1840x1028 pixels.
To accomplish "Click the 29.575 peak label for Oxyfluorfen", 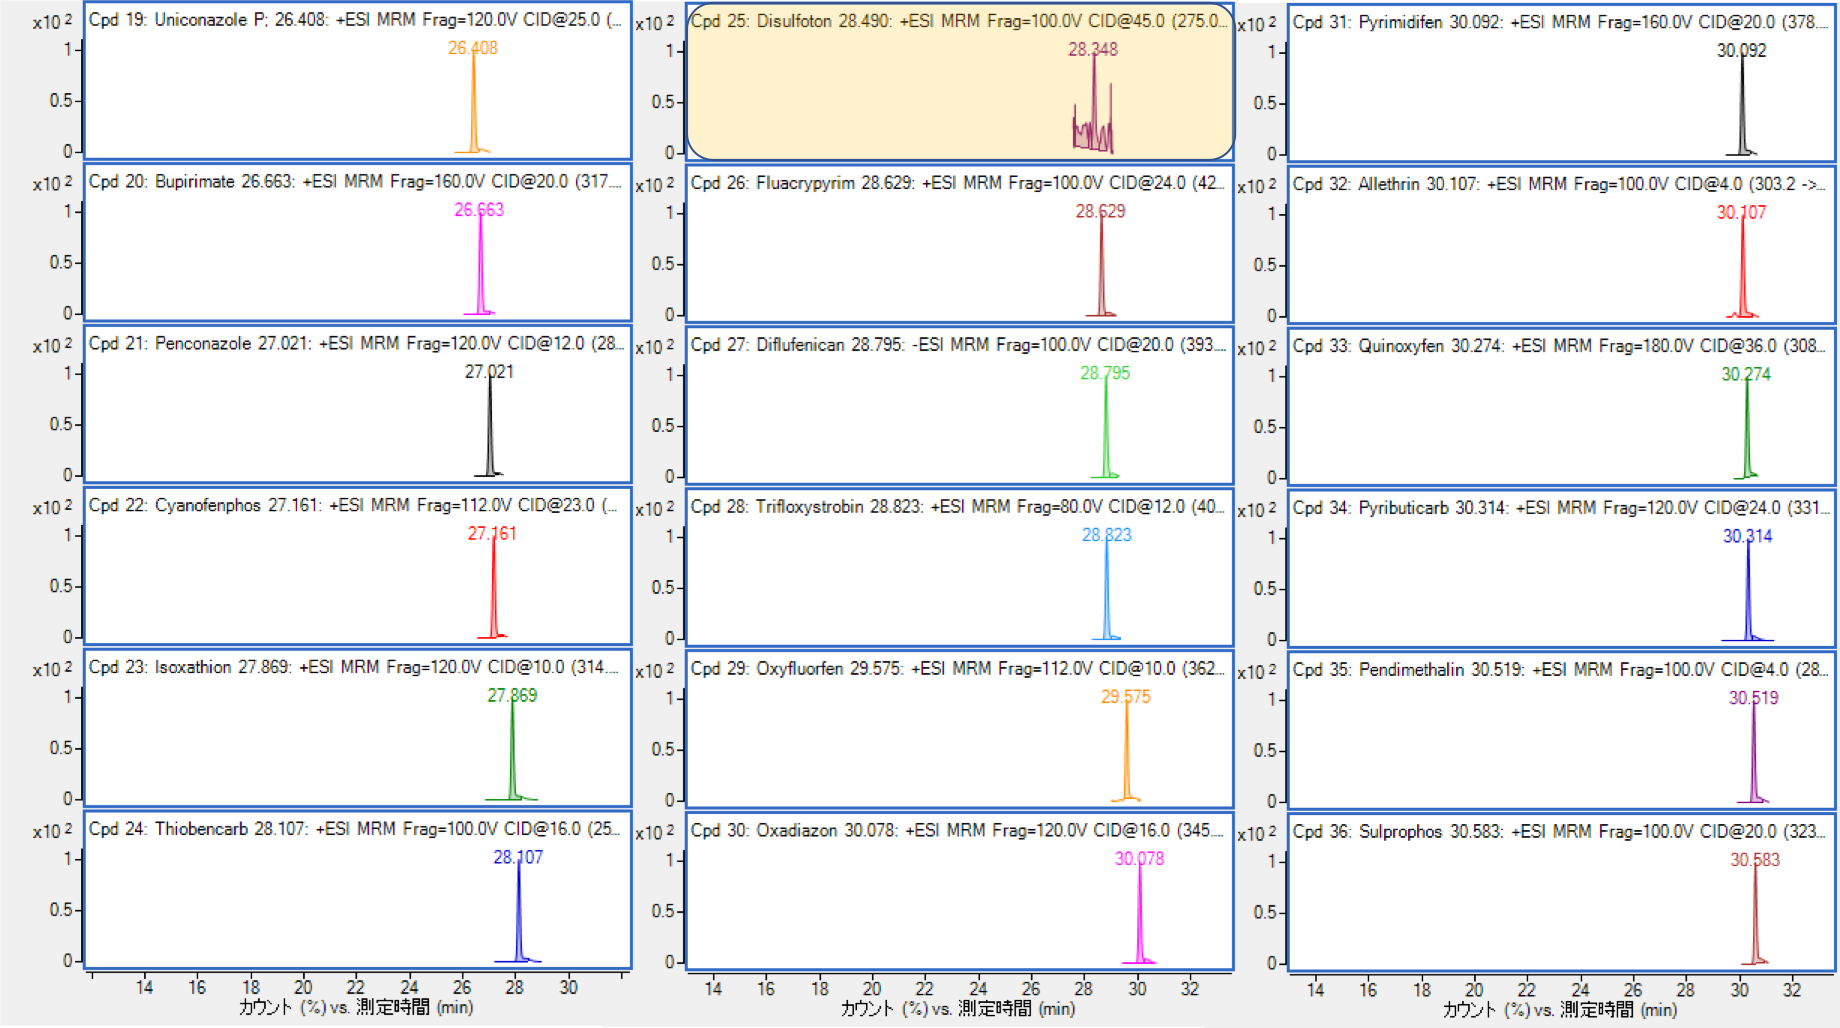I will 1126,698.
